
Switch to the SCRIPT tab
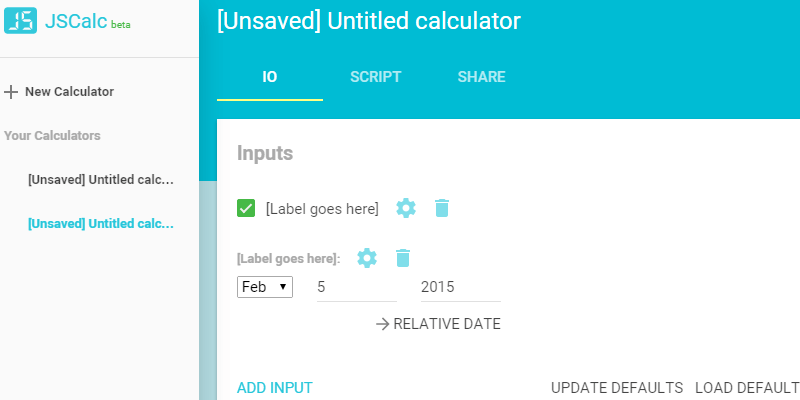376,77
